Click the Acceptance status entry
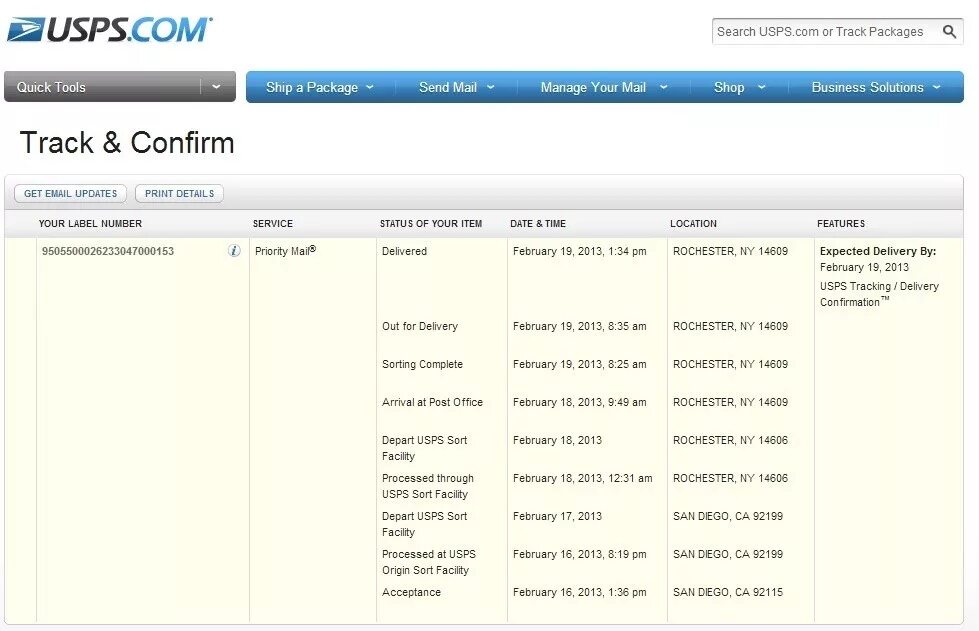 411,592
